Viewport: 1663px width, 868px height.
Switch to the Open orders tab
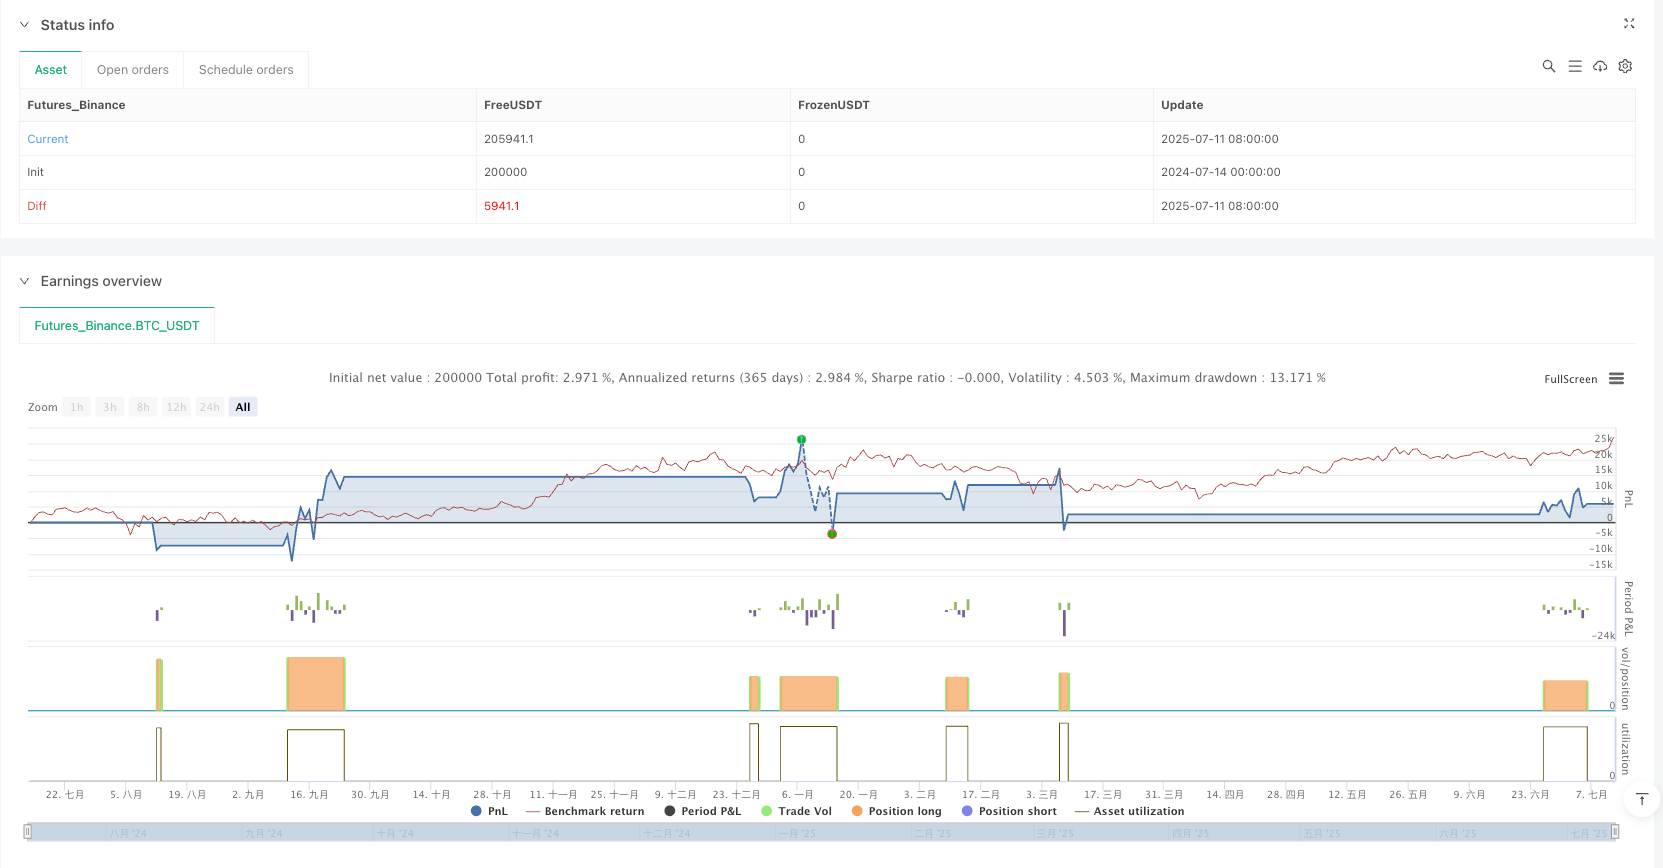pyautogui.click(x=133, y=70)
